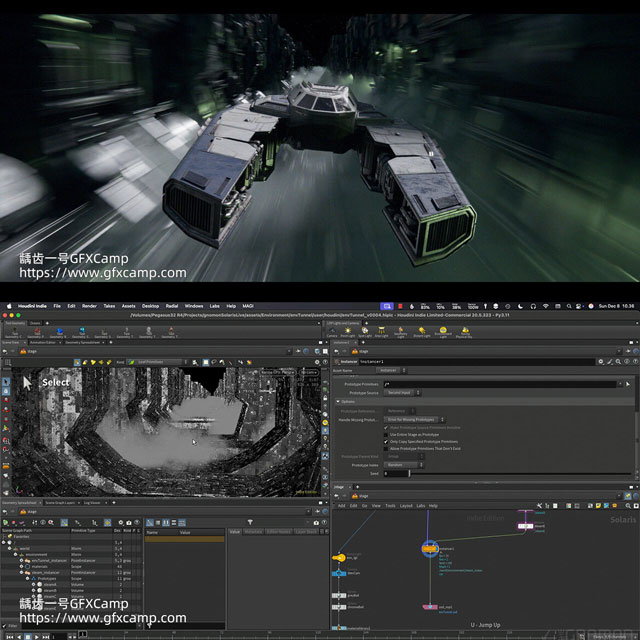Screen dimensions: 640x640
Task: Open instancer node help icon
Action: pyautogui.click(x=635, y=362)
